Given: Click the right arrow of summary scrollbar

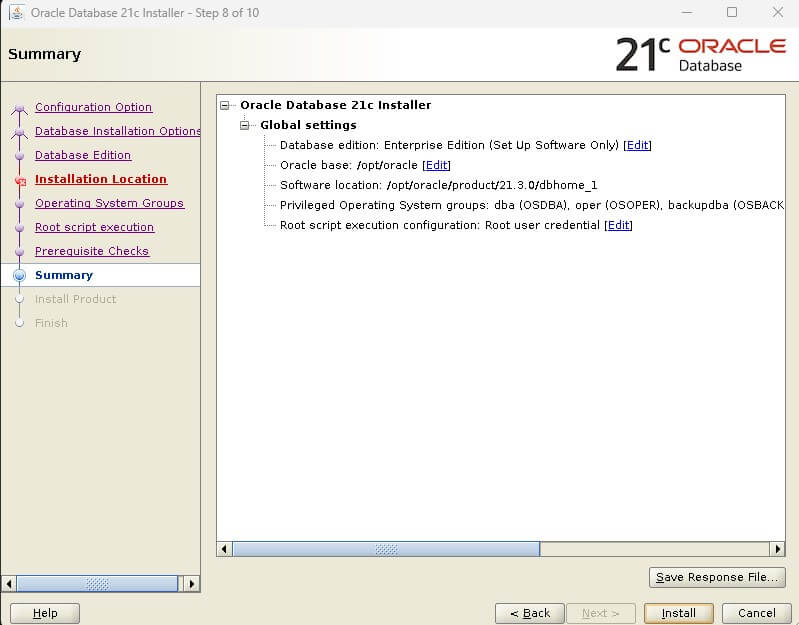Looking at the screenshot, I should [777, 549].
